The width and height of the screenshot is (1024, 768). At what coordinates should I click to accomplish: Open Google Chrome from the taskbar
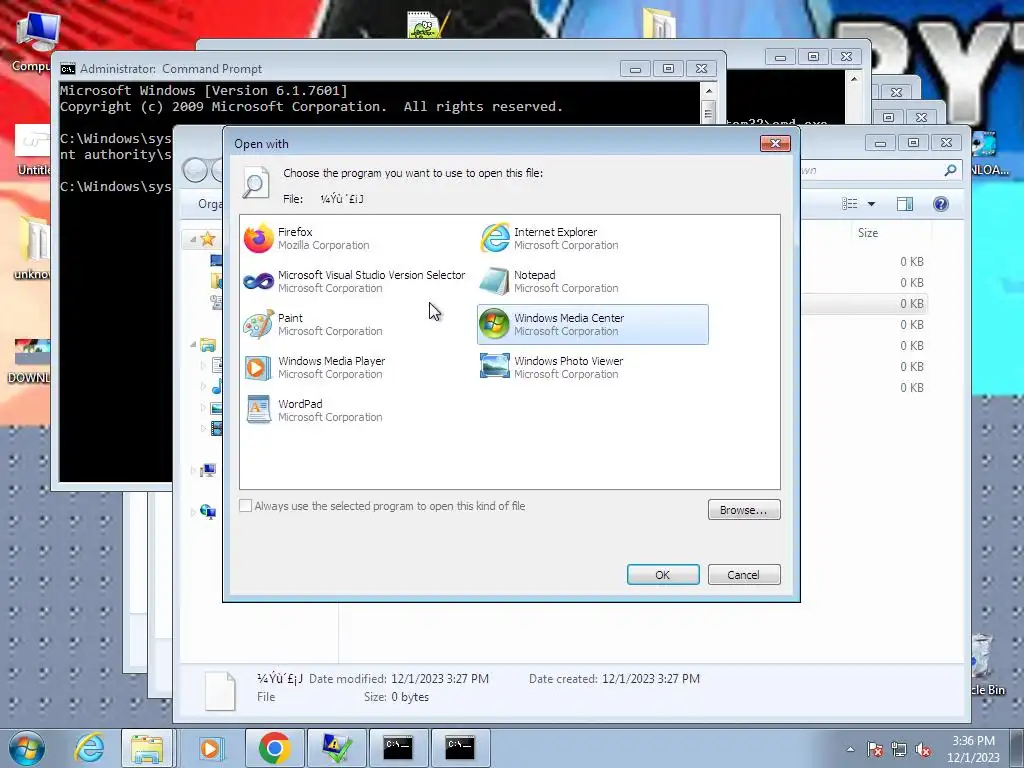(275, 748)
